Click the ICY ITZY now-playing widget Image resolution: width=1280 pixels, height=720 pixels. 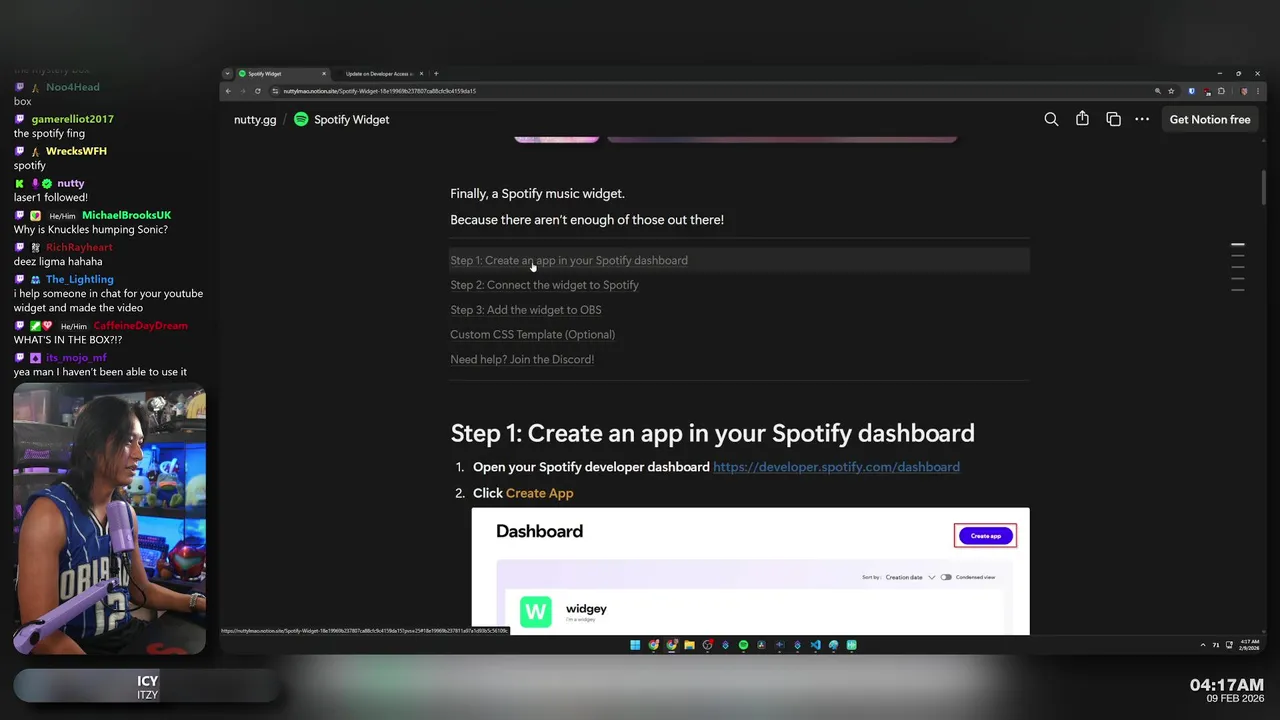coord(148,687)
